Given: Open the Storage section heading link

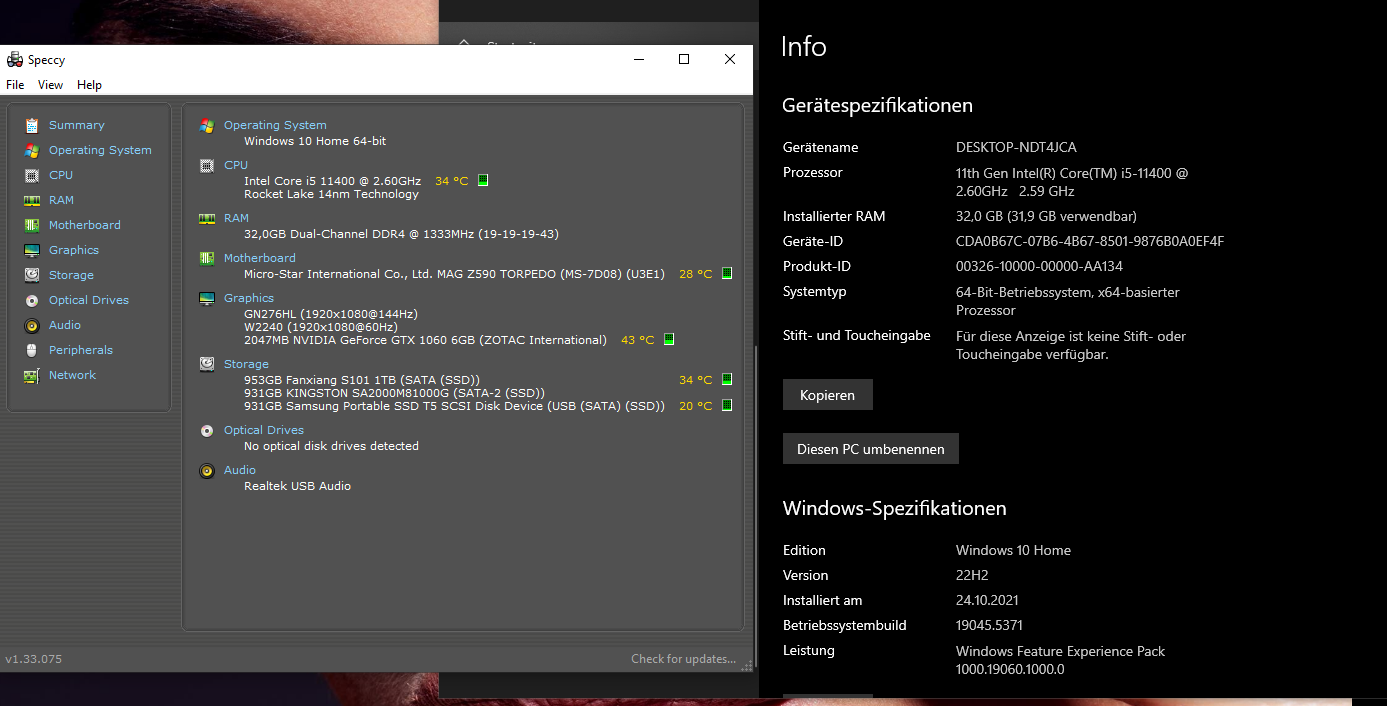Looking at the screenshot, I should [246, 364].
